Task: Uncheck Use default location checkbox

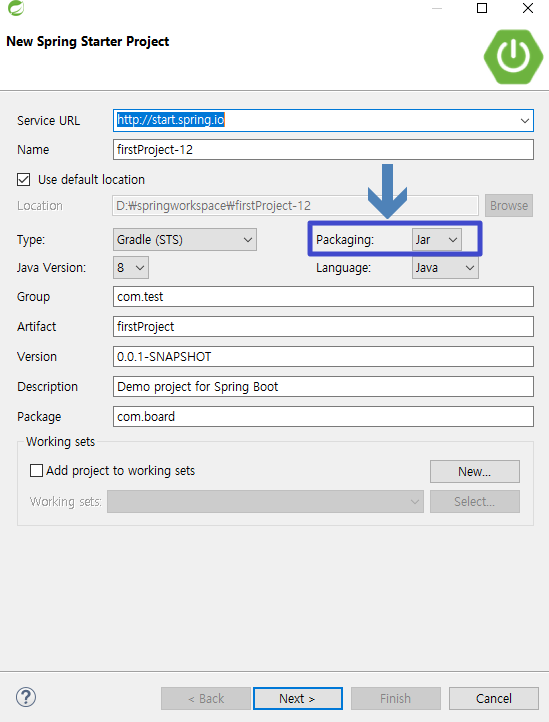Action: (23, 180)
